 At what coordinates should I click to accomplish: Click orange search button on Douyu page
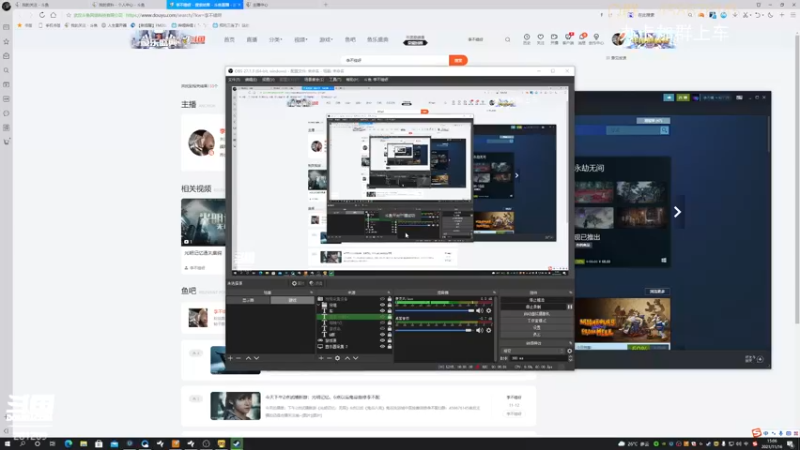(458, 60)
